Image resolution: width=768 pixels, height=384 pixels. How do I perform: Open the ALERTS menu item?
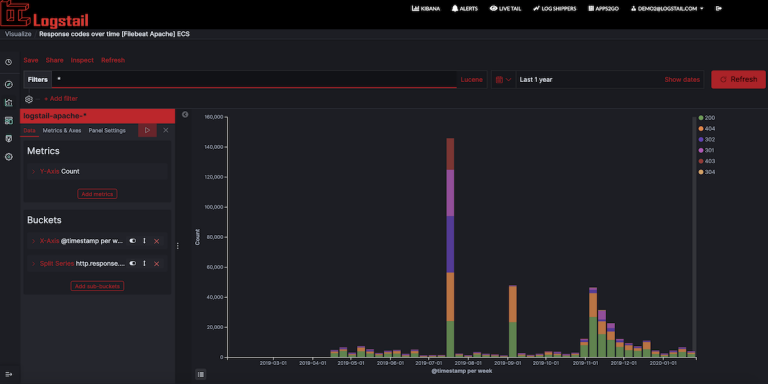465,8
